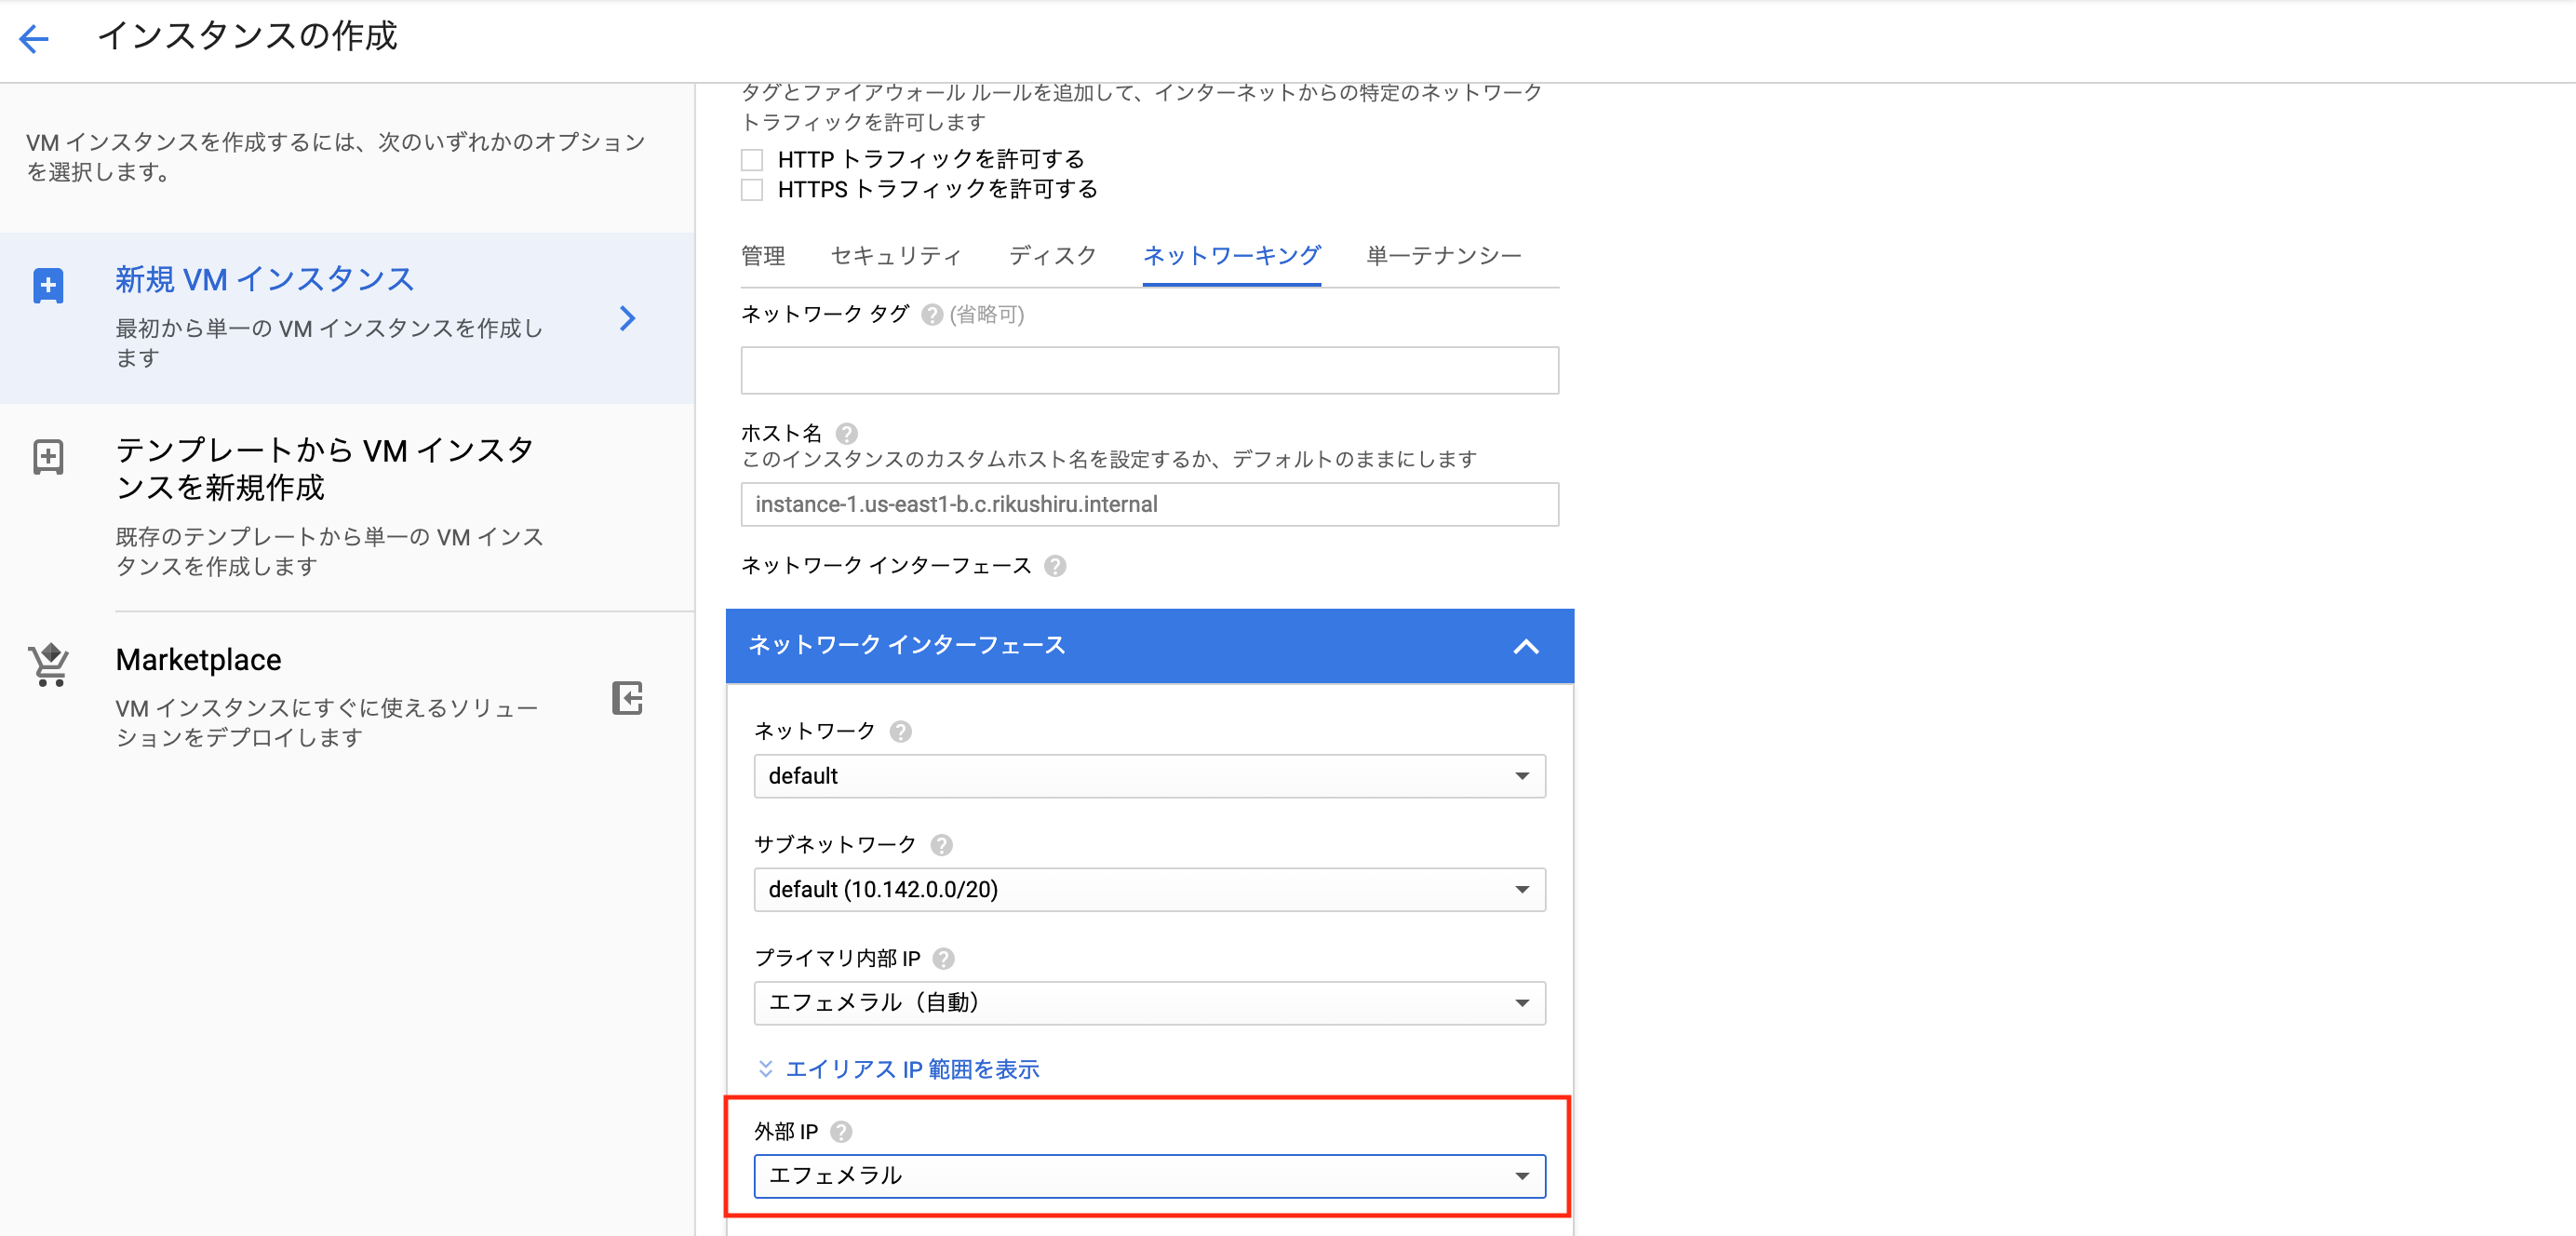
Task: Open help for ホスト名
Action: click(x=845, y=433)
